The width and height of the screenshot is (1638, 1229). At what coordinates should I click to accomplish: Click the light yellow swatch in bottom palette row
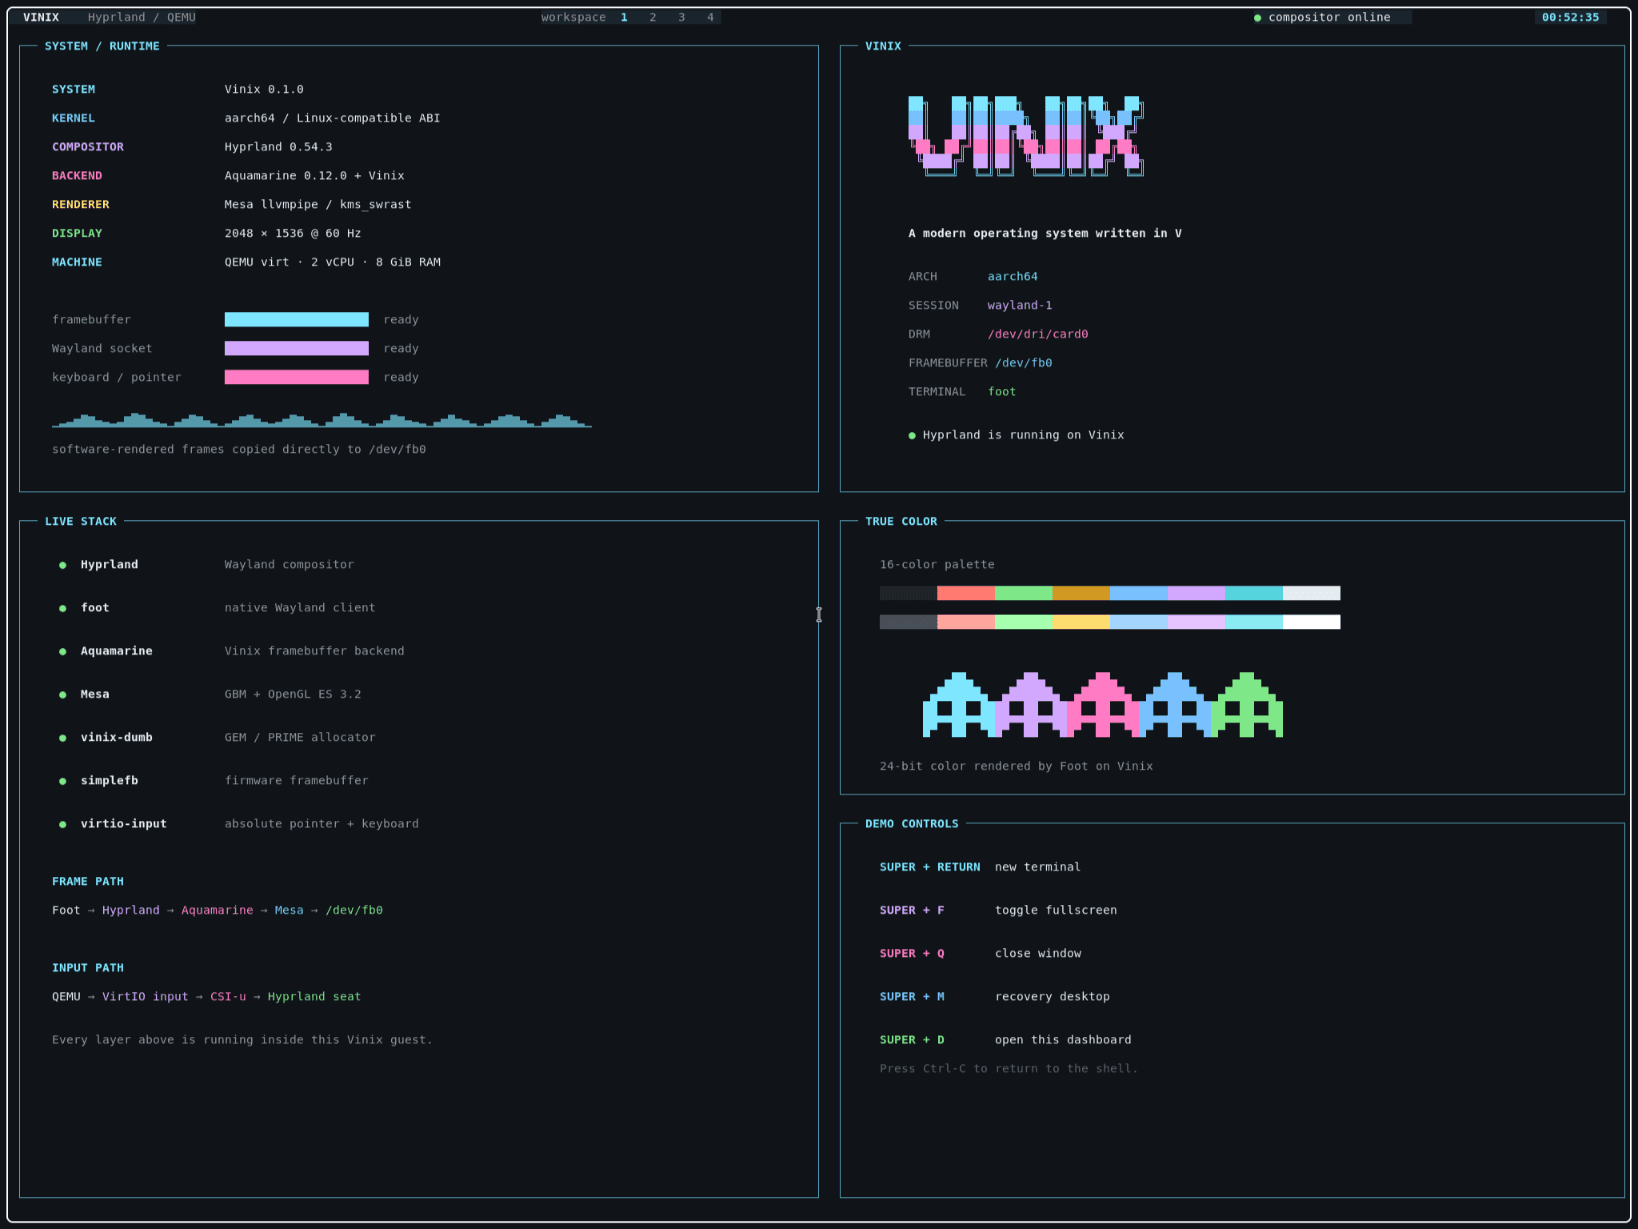(1081, 622)
